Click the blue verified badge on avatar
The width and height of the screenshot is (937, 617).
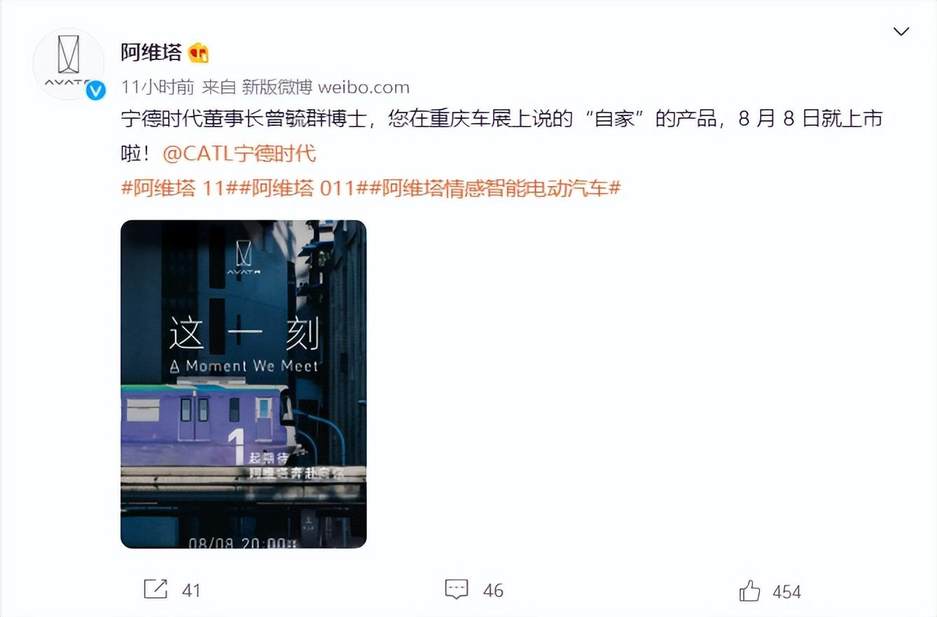point(96,91)
